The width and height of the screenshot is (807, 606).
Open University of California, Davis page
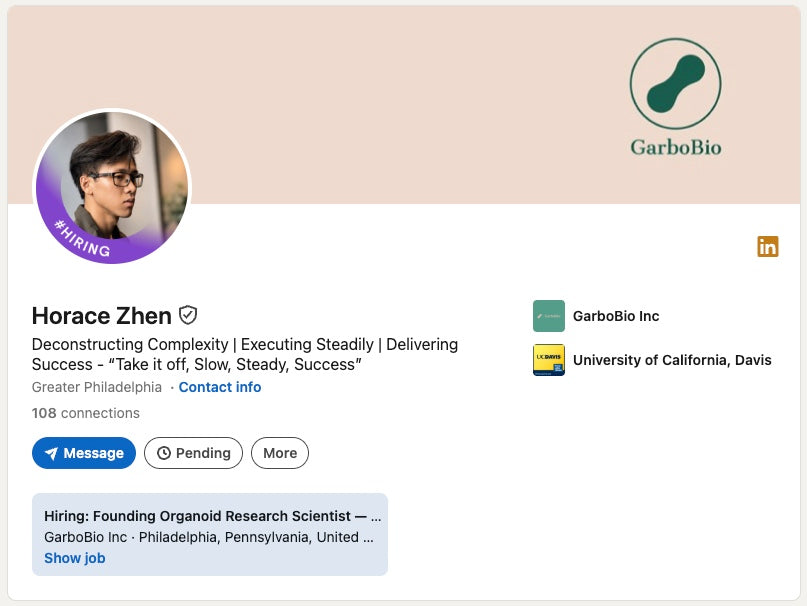click(672, 360)
